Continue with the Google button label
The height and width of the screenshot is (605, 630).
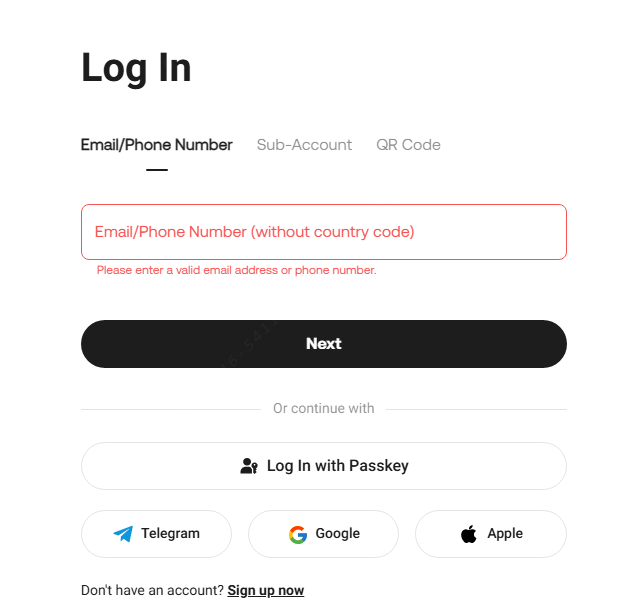337,534
